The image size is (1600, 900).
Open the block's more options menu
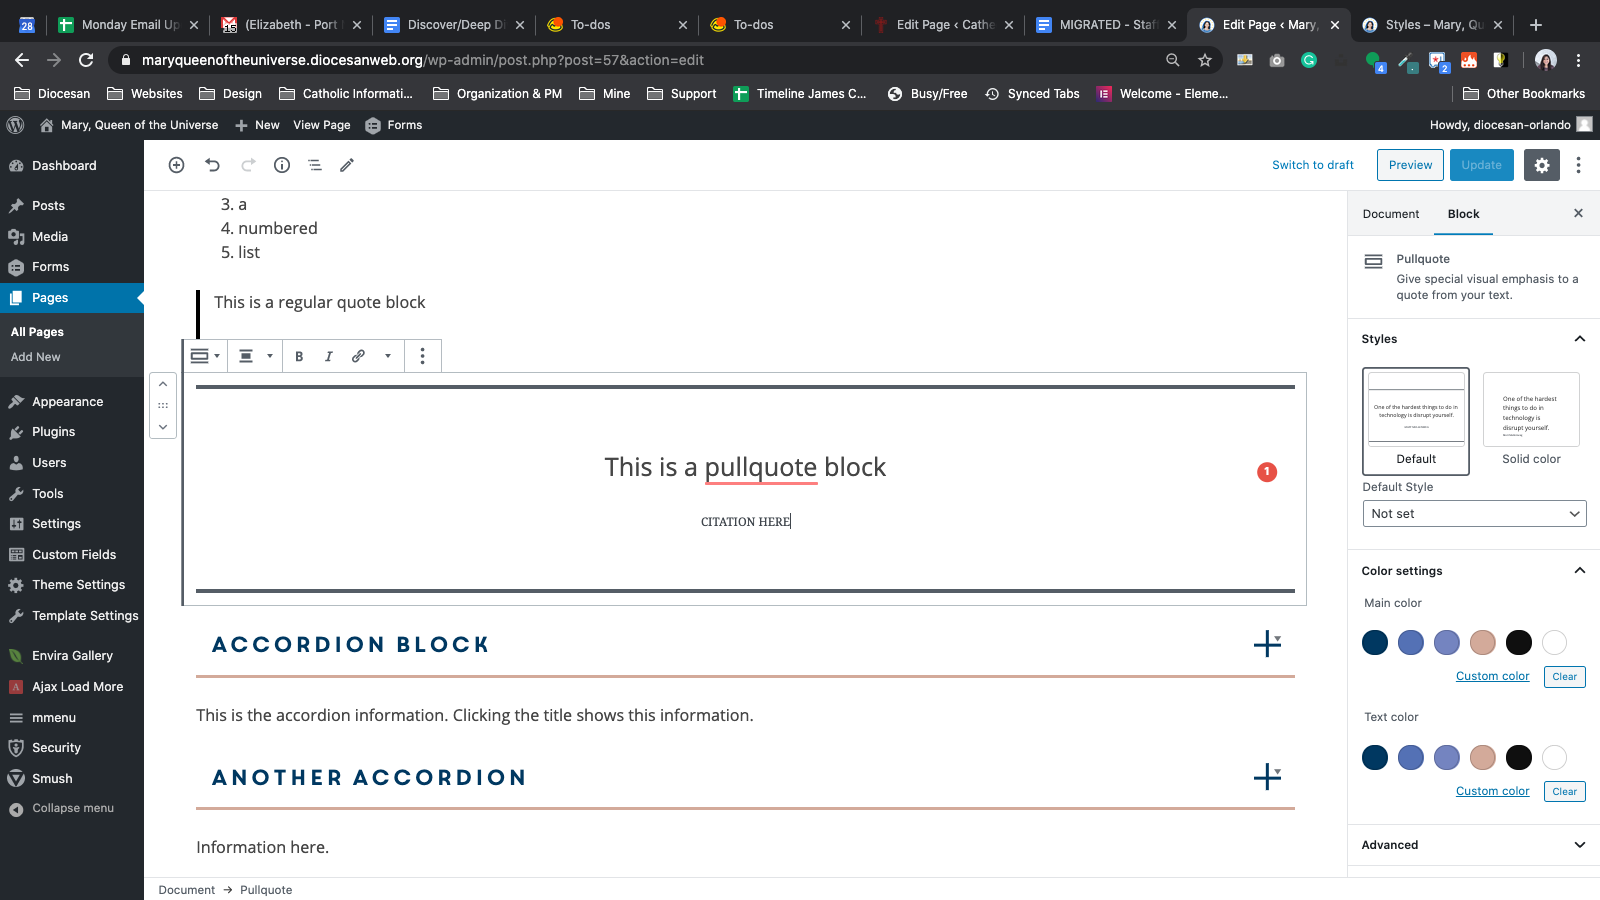(422, 356)
